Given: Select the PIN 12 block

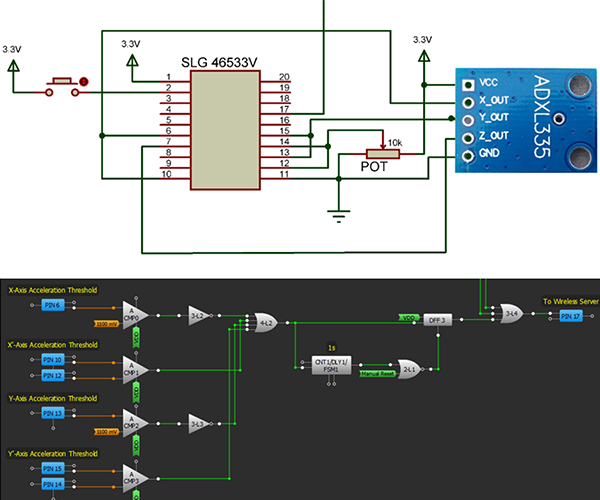Looking at the screenshot, I should (x=53, y=376).
